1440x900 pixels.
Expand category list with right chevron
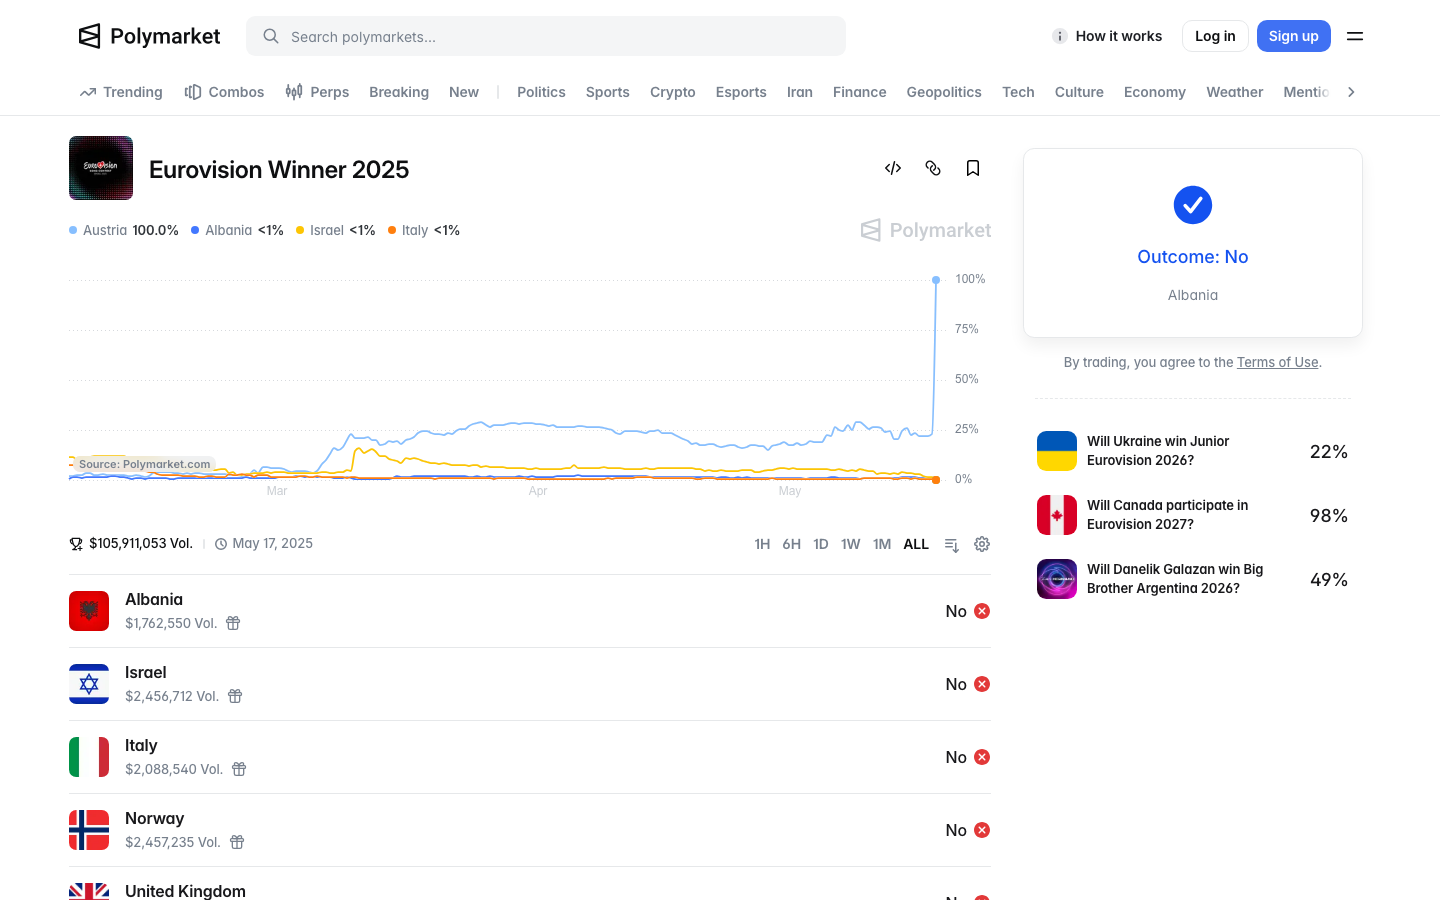1351,92
